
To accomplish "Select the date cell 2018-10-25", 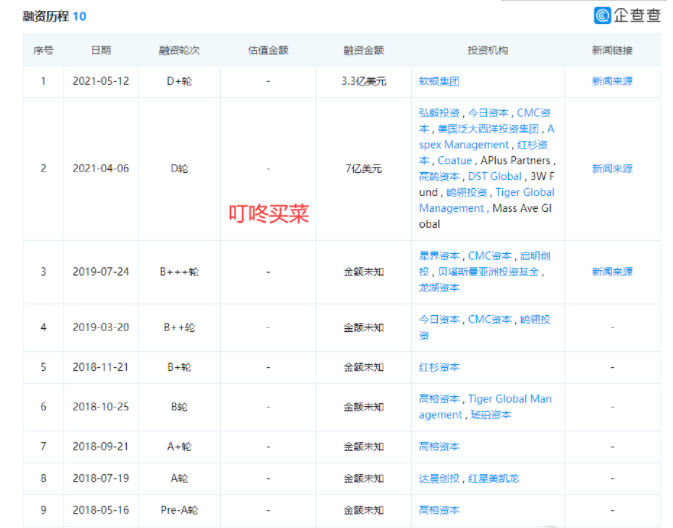I will click(101, 407).
